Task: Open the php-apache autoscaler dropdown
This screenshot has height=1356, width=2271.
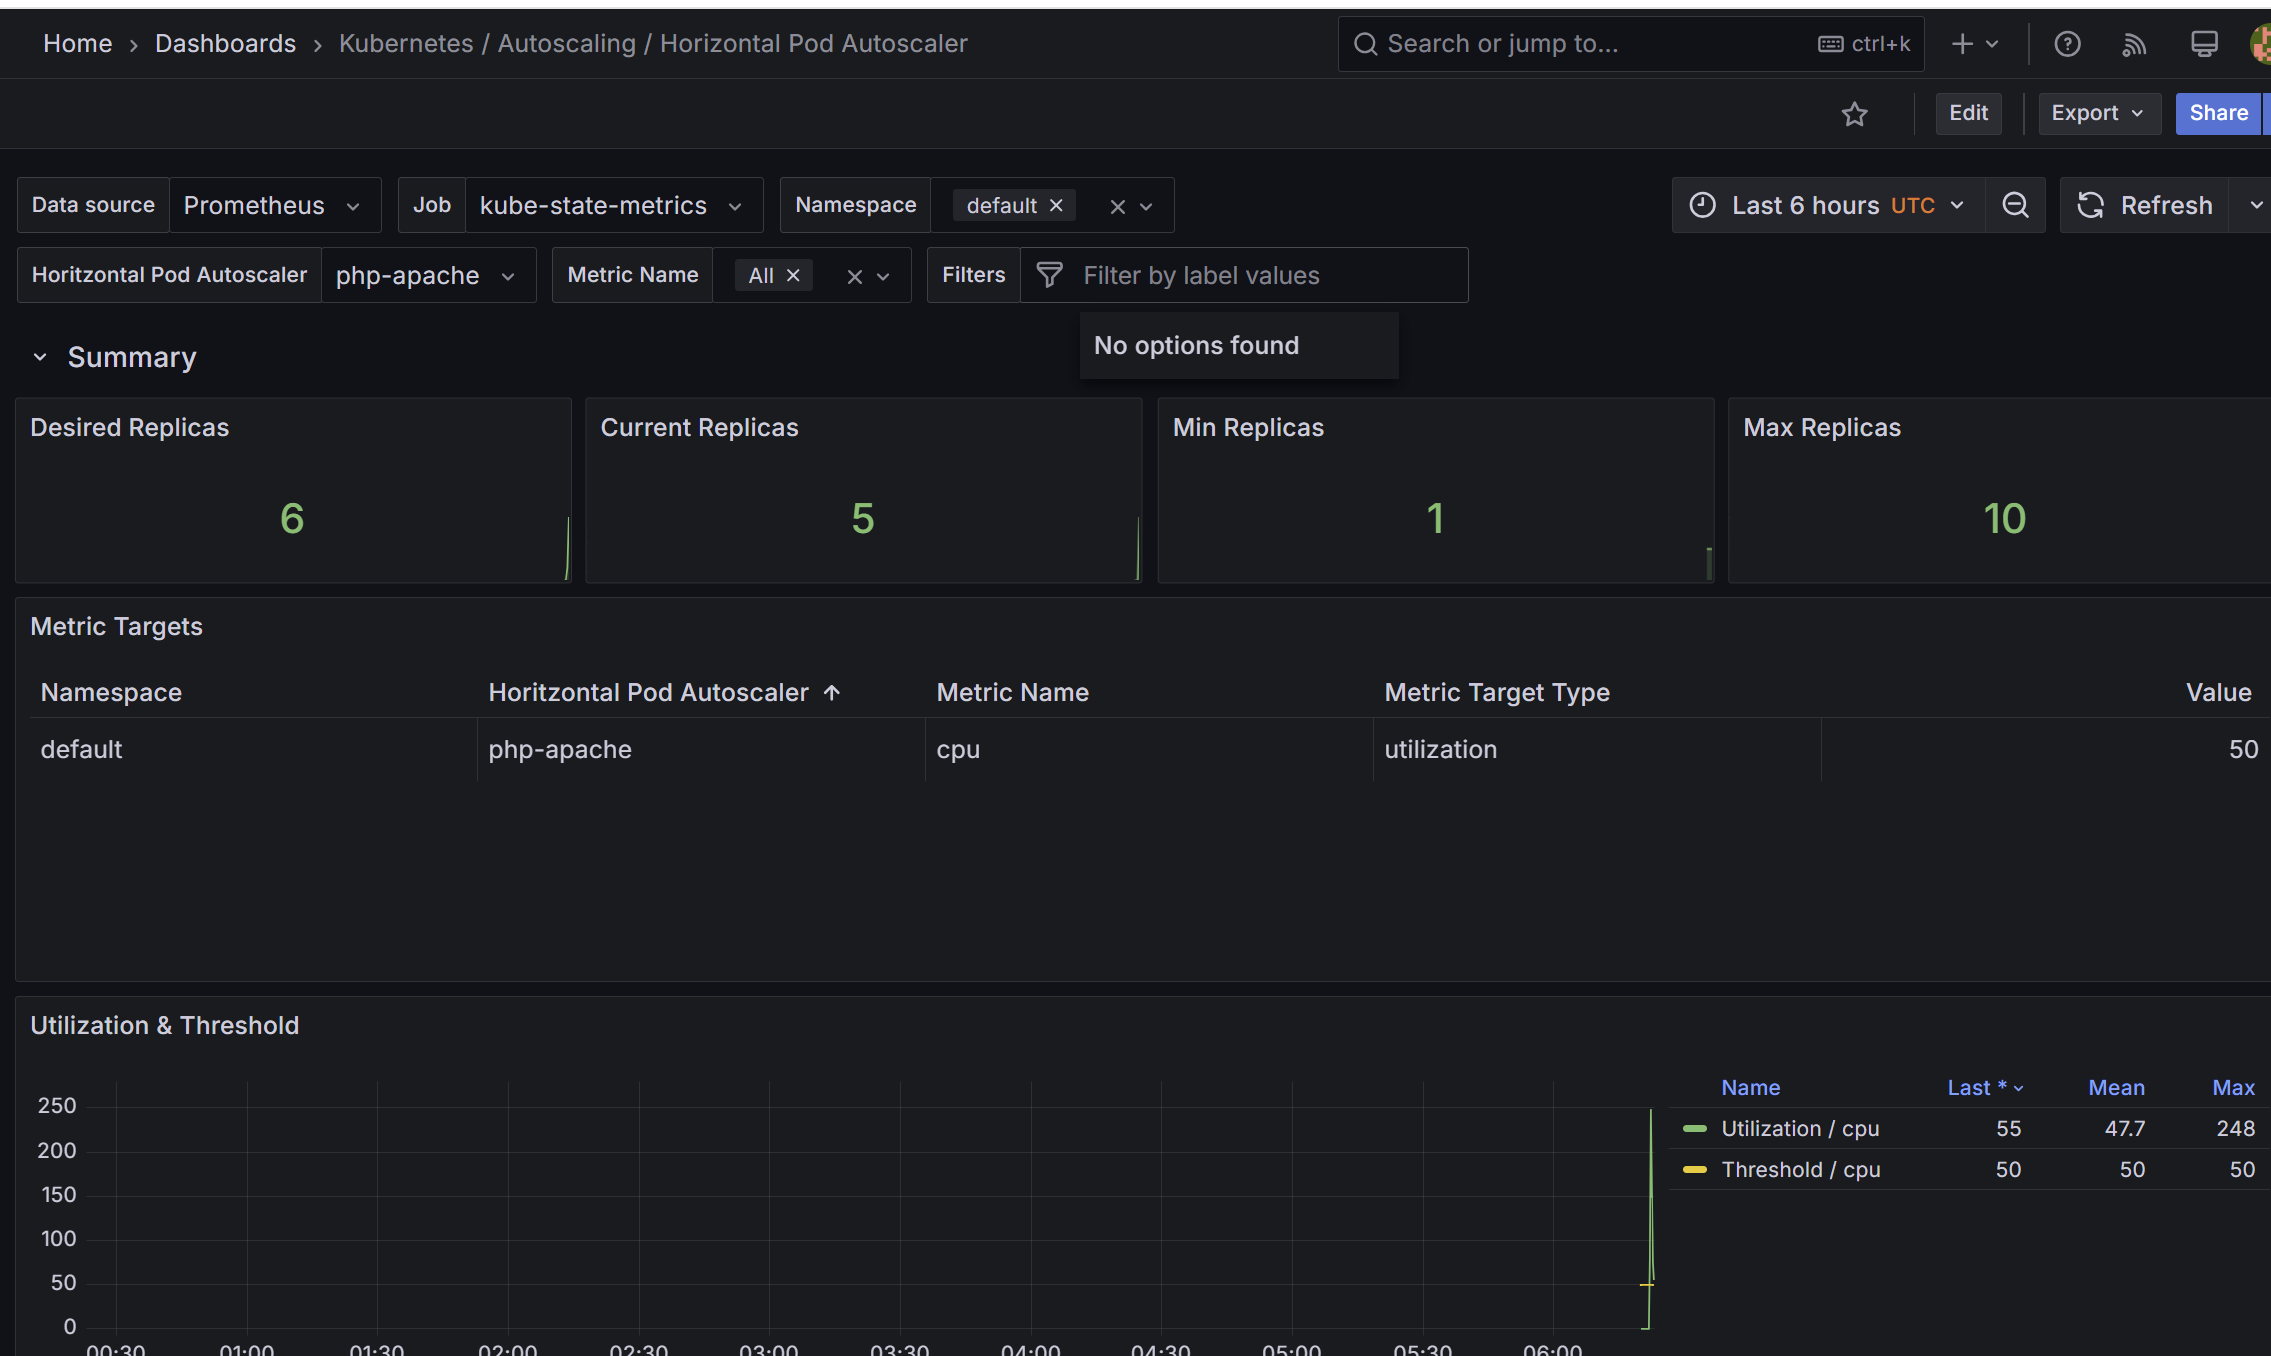Action: (x=427, y=275)
